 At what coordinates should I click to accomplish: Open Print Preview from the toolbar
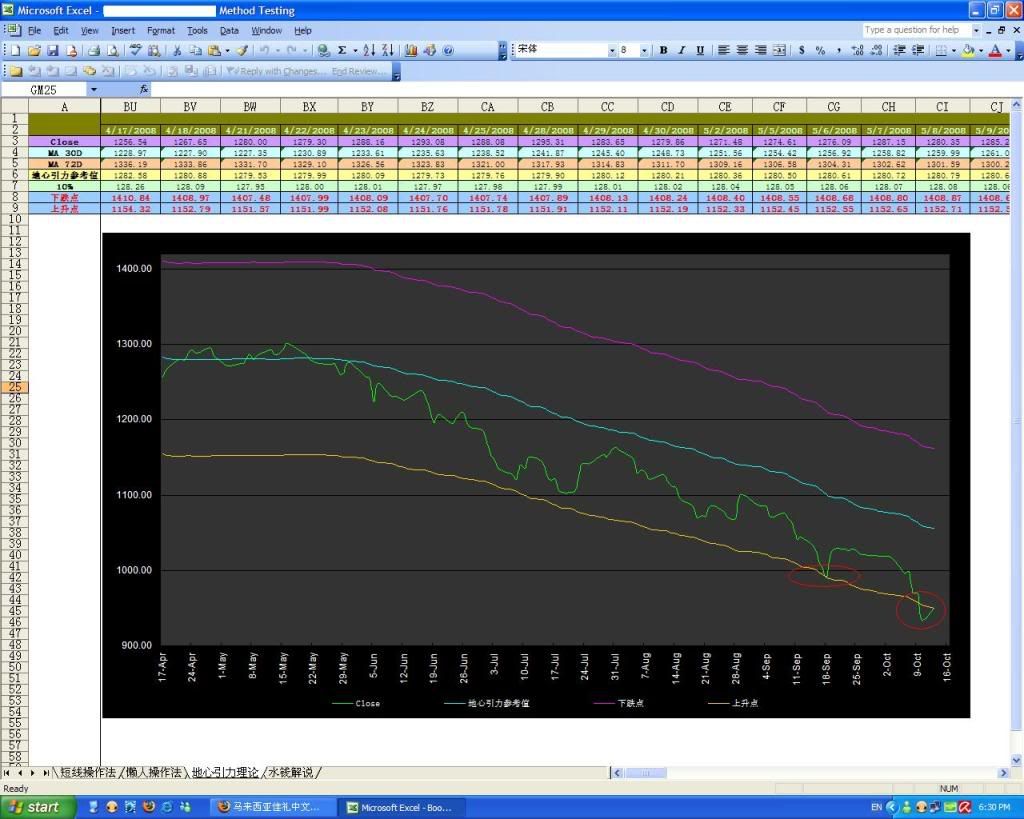click(x=113, y=50)
